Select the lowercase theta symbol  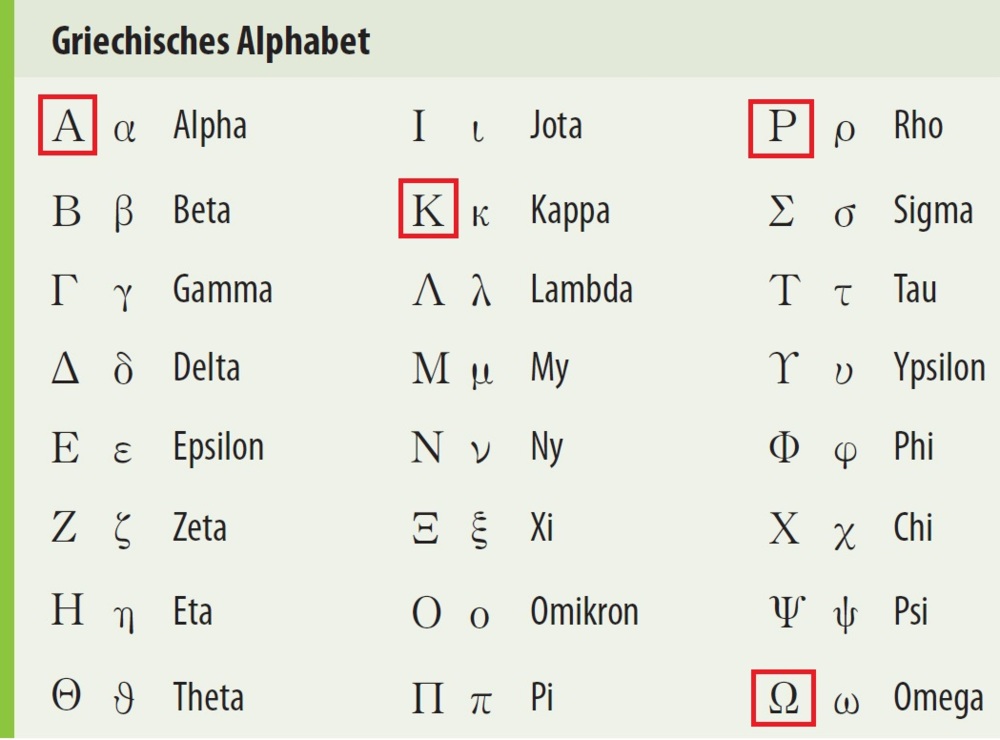(x=124, y=698)
